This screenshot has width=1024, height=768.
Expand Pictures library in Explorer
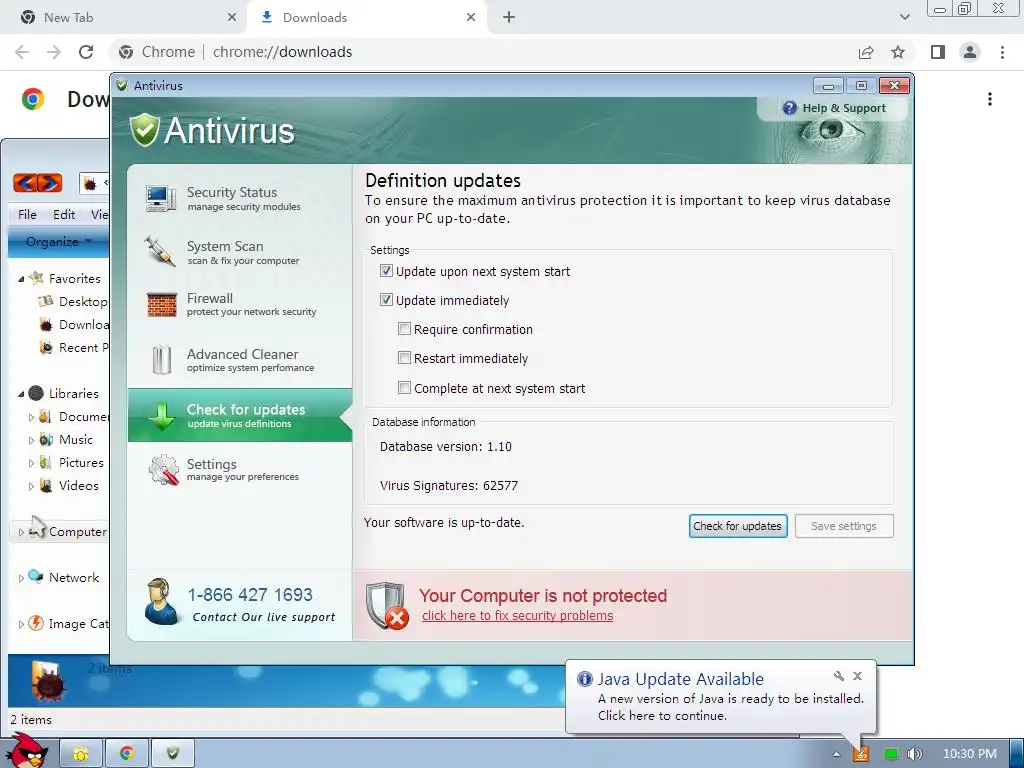(31, 463)
